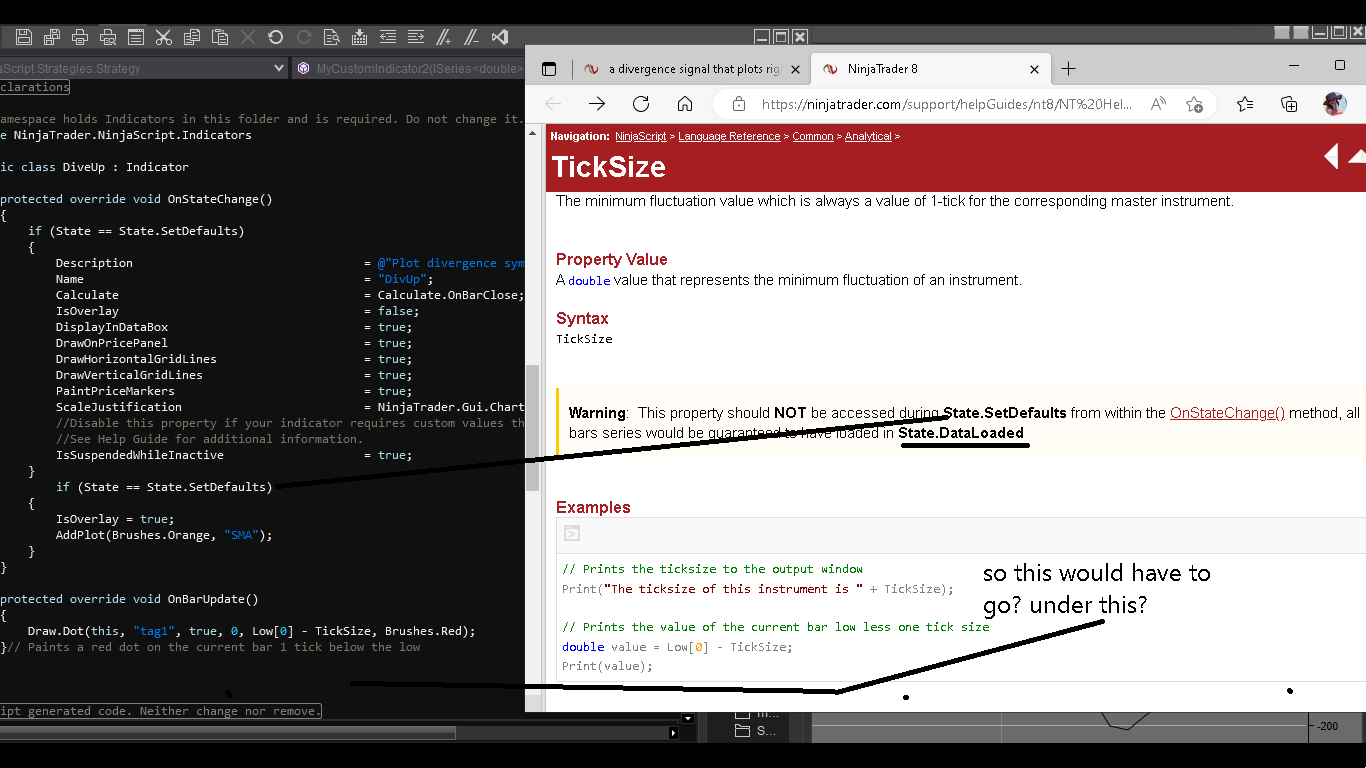Open the Strategies.Strategy type dropdown
The width and height of the screenshot is (1366, 768).
279,68
